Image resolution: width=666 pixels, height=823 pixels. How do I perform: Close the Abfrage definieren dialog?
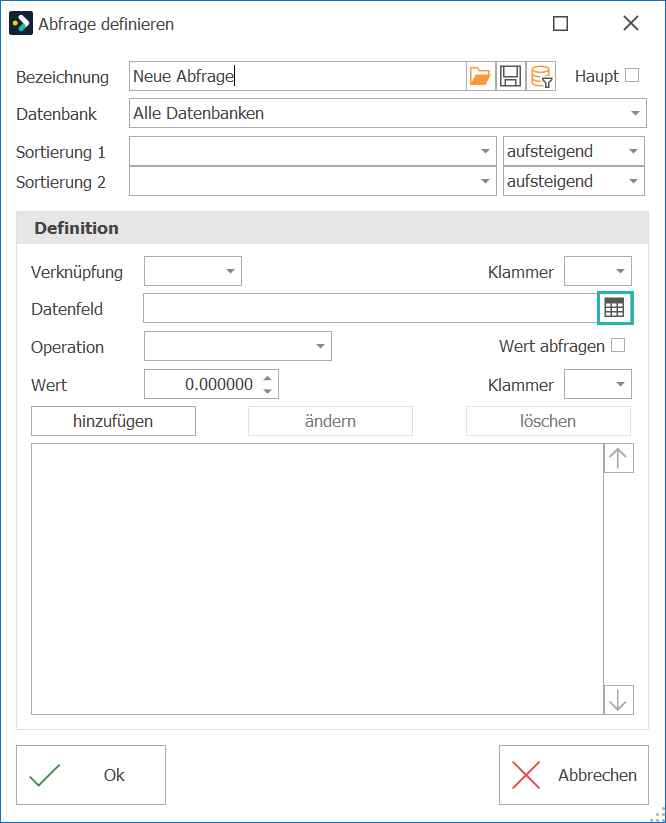[631, 24]
